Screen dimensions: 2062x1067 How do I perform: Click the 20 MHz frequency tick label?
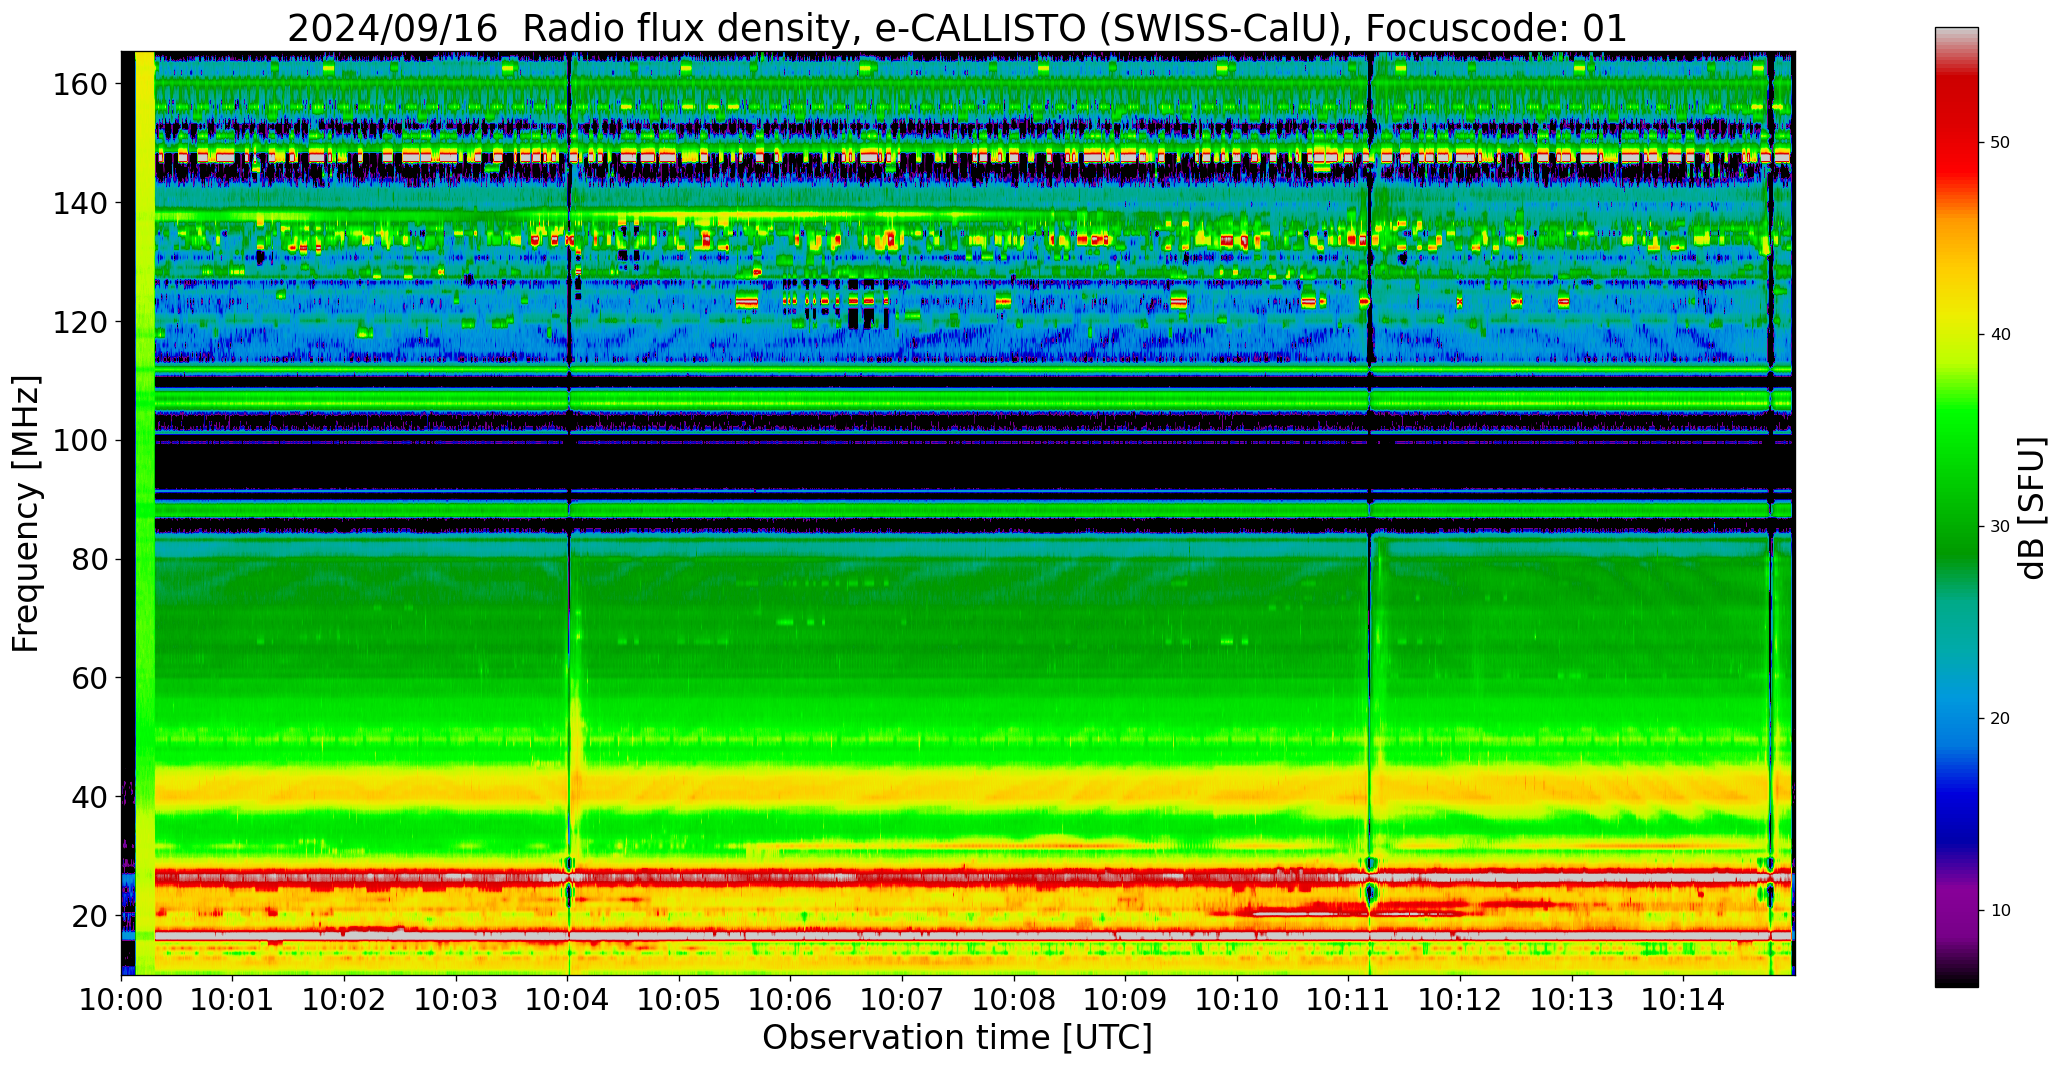click(x=90, y=916)
